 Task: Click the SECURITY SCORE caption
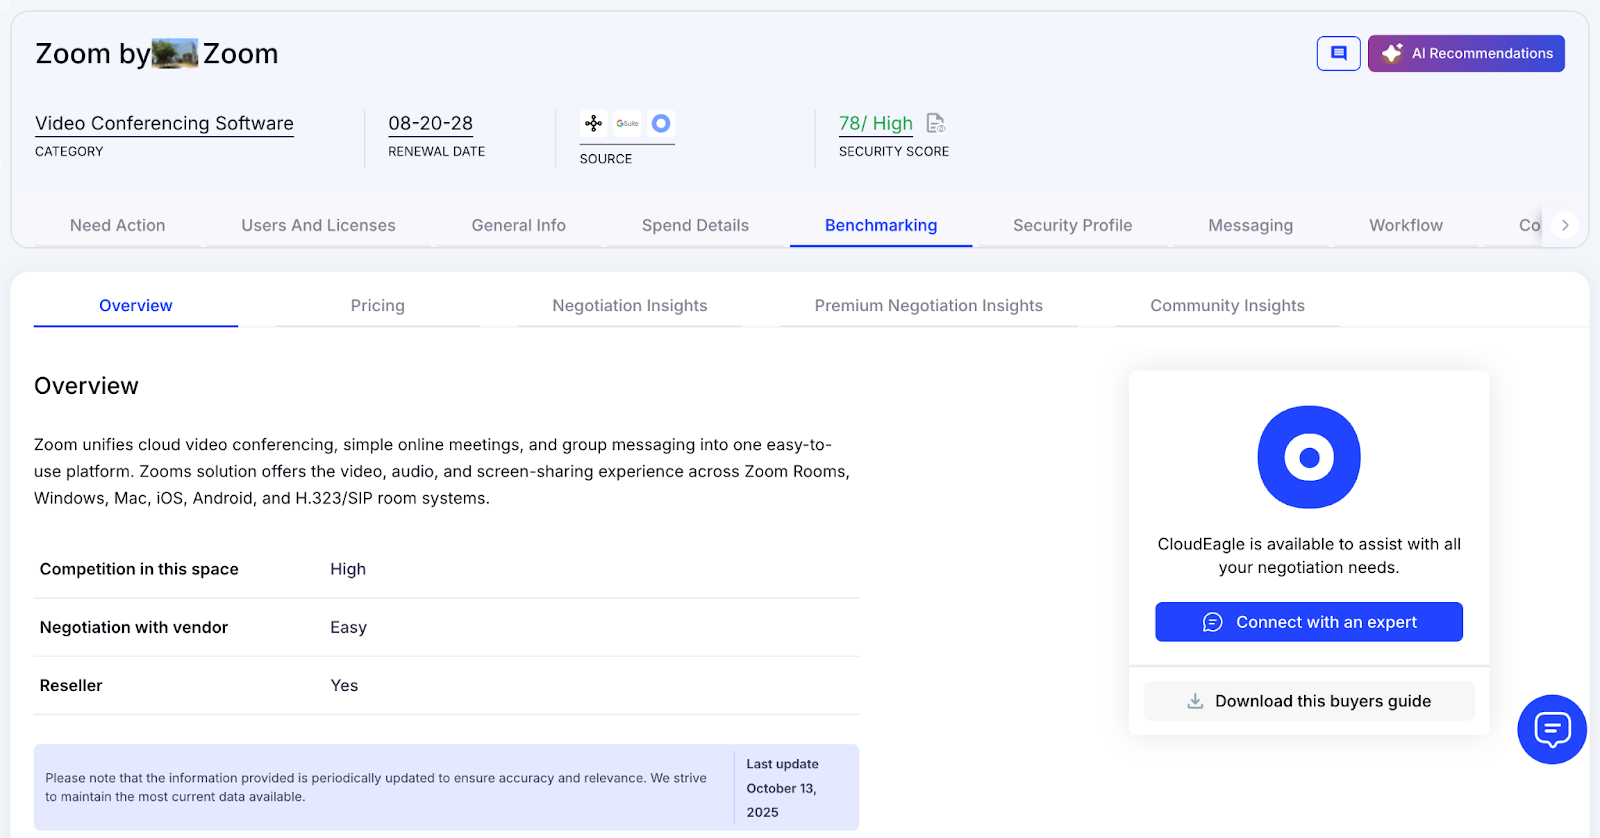coord(894,151)
